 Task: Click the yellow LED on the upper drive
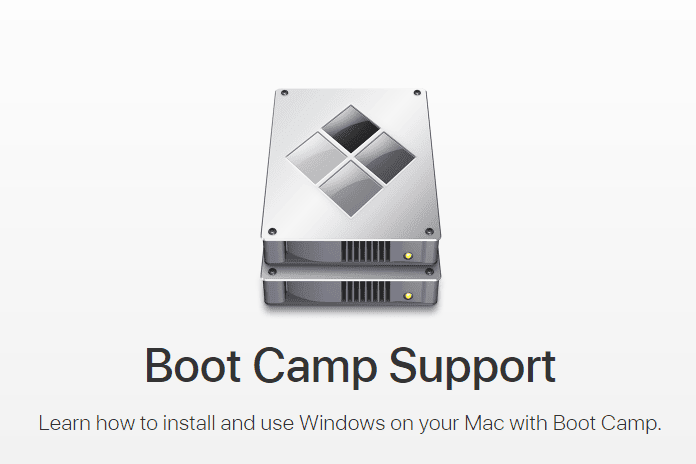pos(408,256)
